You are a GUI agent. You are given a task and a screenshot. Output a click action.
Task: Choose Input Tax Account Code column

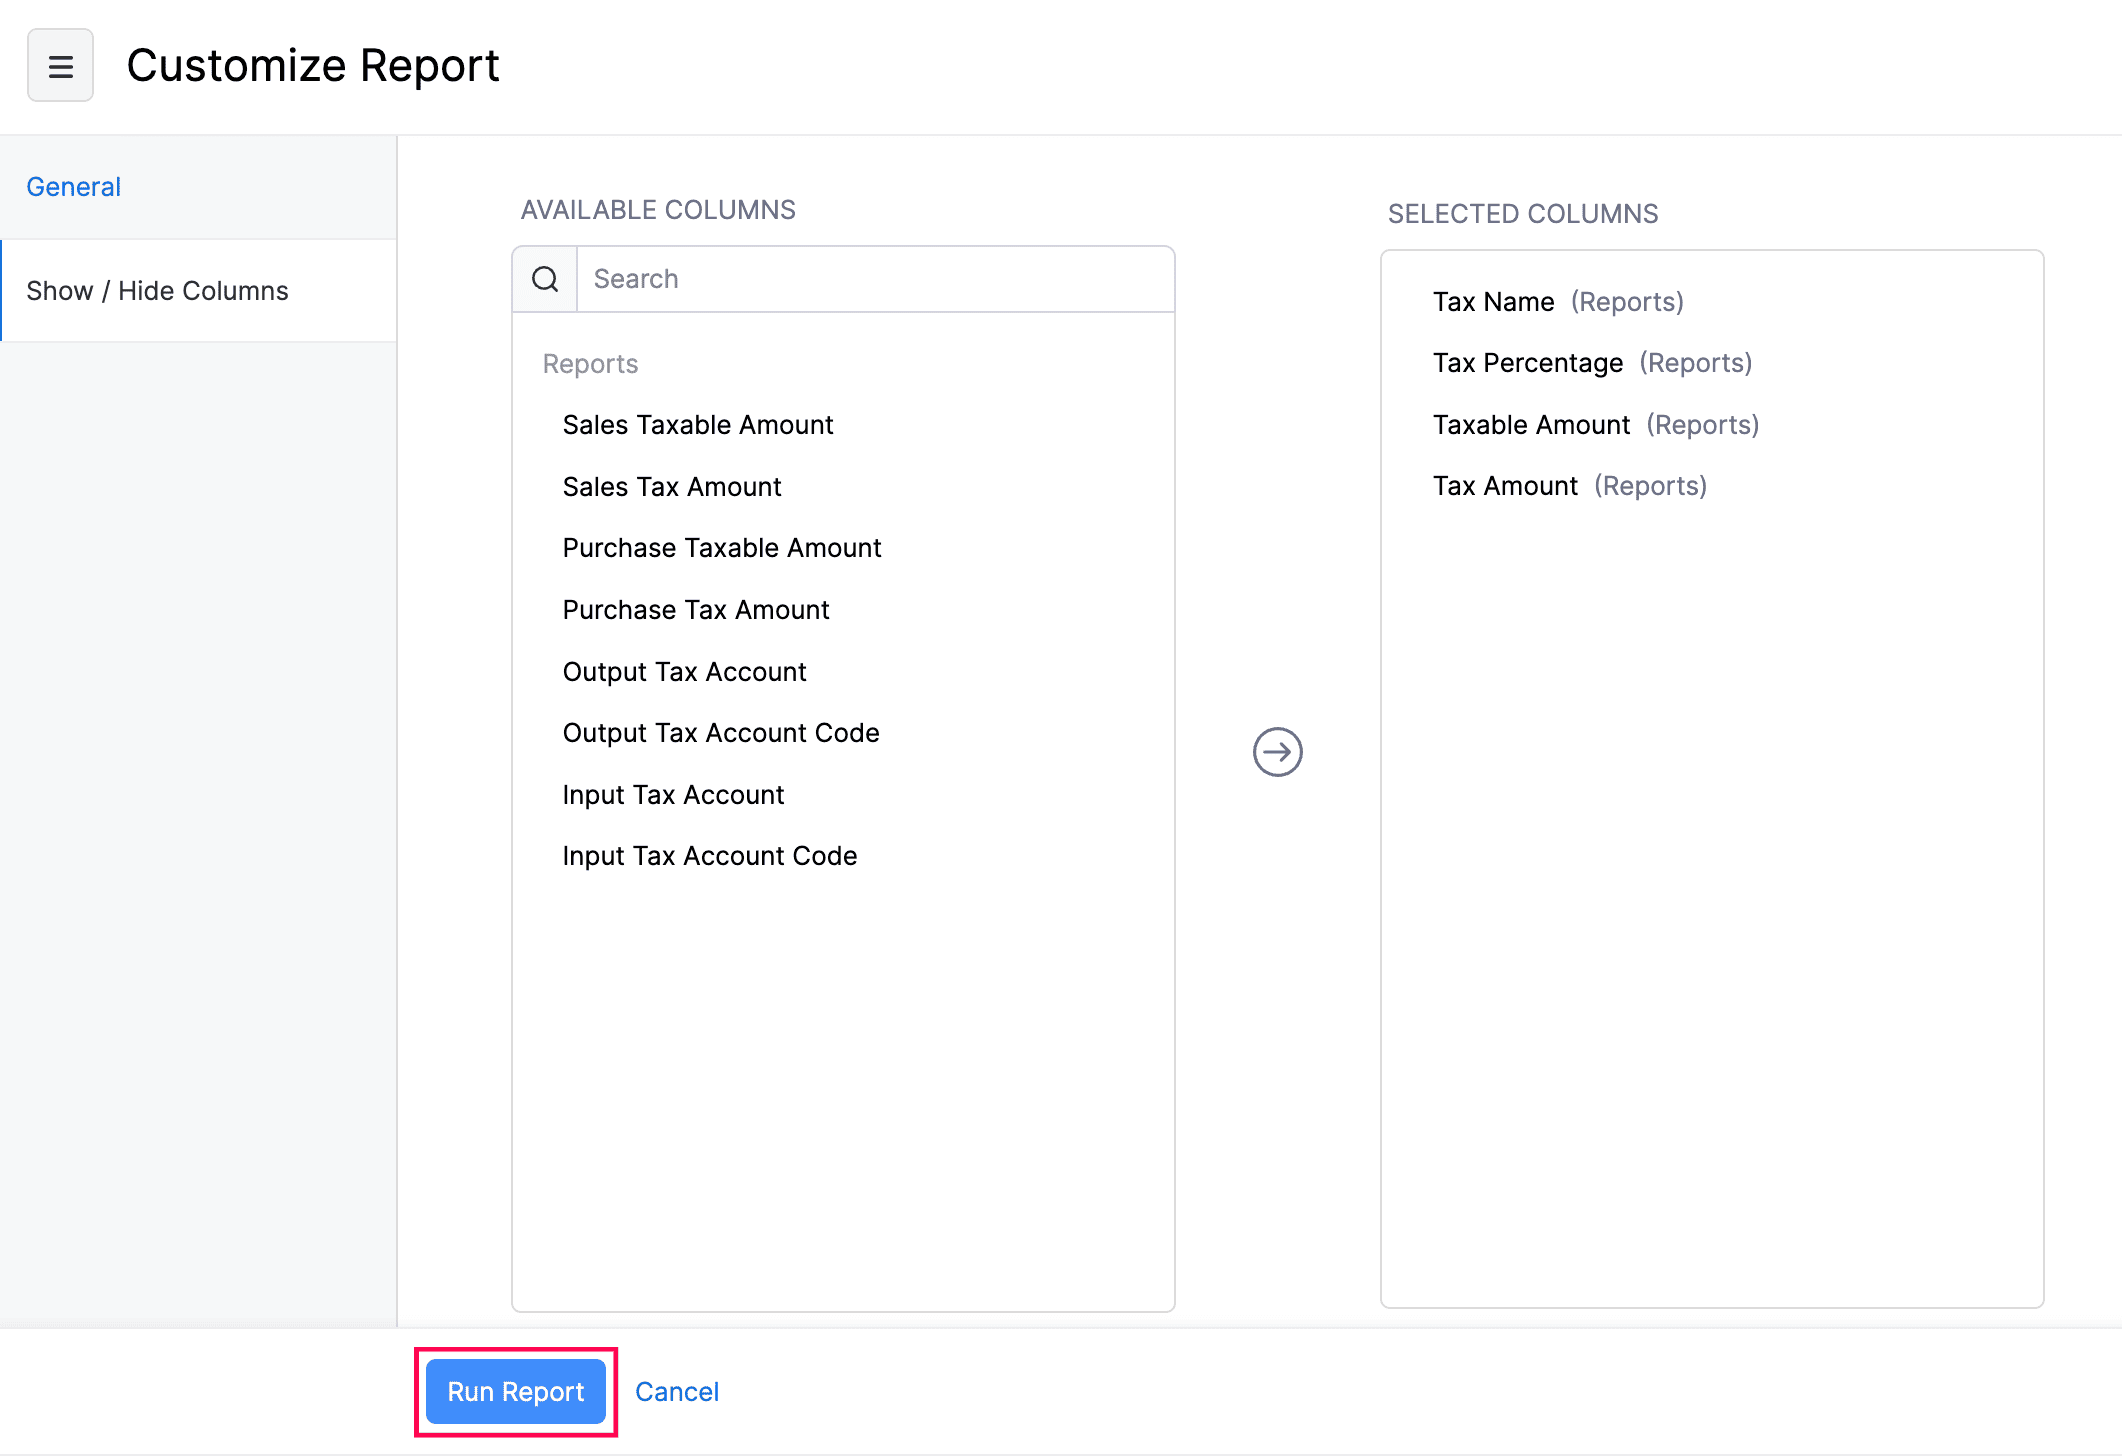[x=709, y=856]
